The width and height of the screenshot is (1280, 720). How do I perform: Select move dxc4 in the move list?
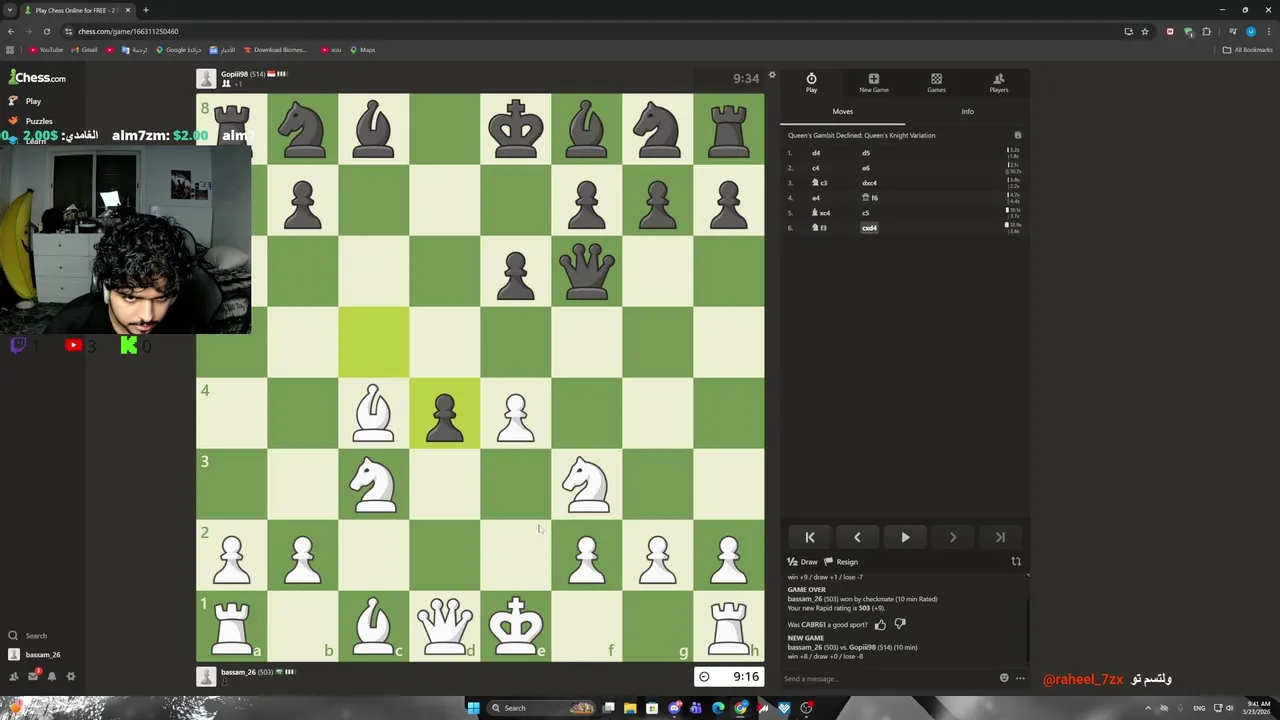pyautogui.click(x=869, y=183)
